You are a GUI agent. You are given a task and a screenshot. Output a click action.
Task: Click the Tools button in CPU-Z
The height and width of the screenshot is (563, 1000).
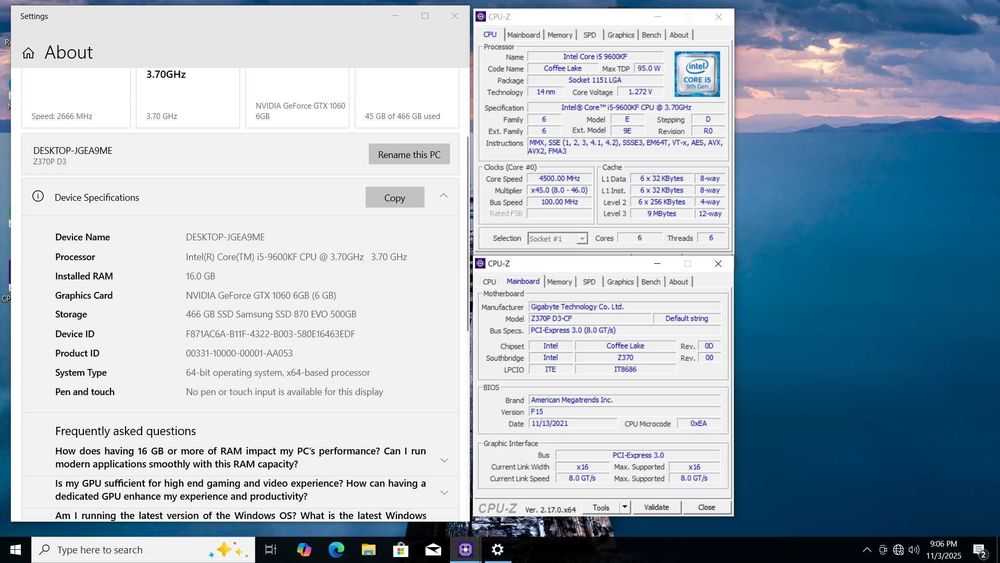(601, 507)
